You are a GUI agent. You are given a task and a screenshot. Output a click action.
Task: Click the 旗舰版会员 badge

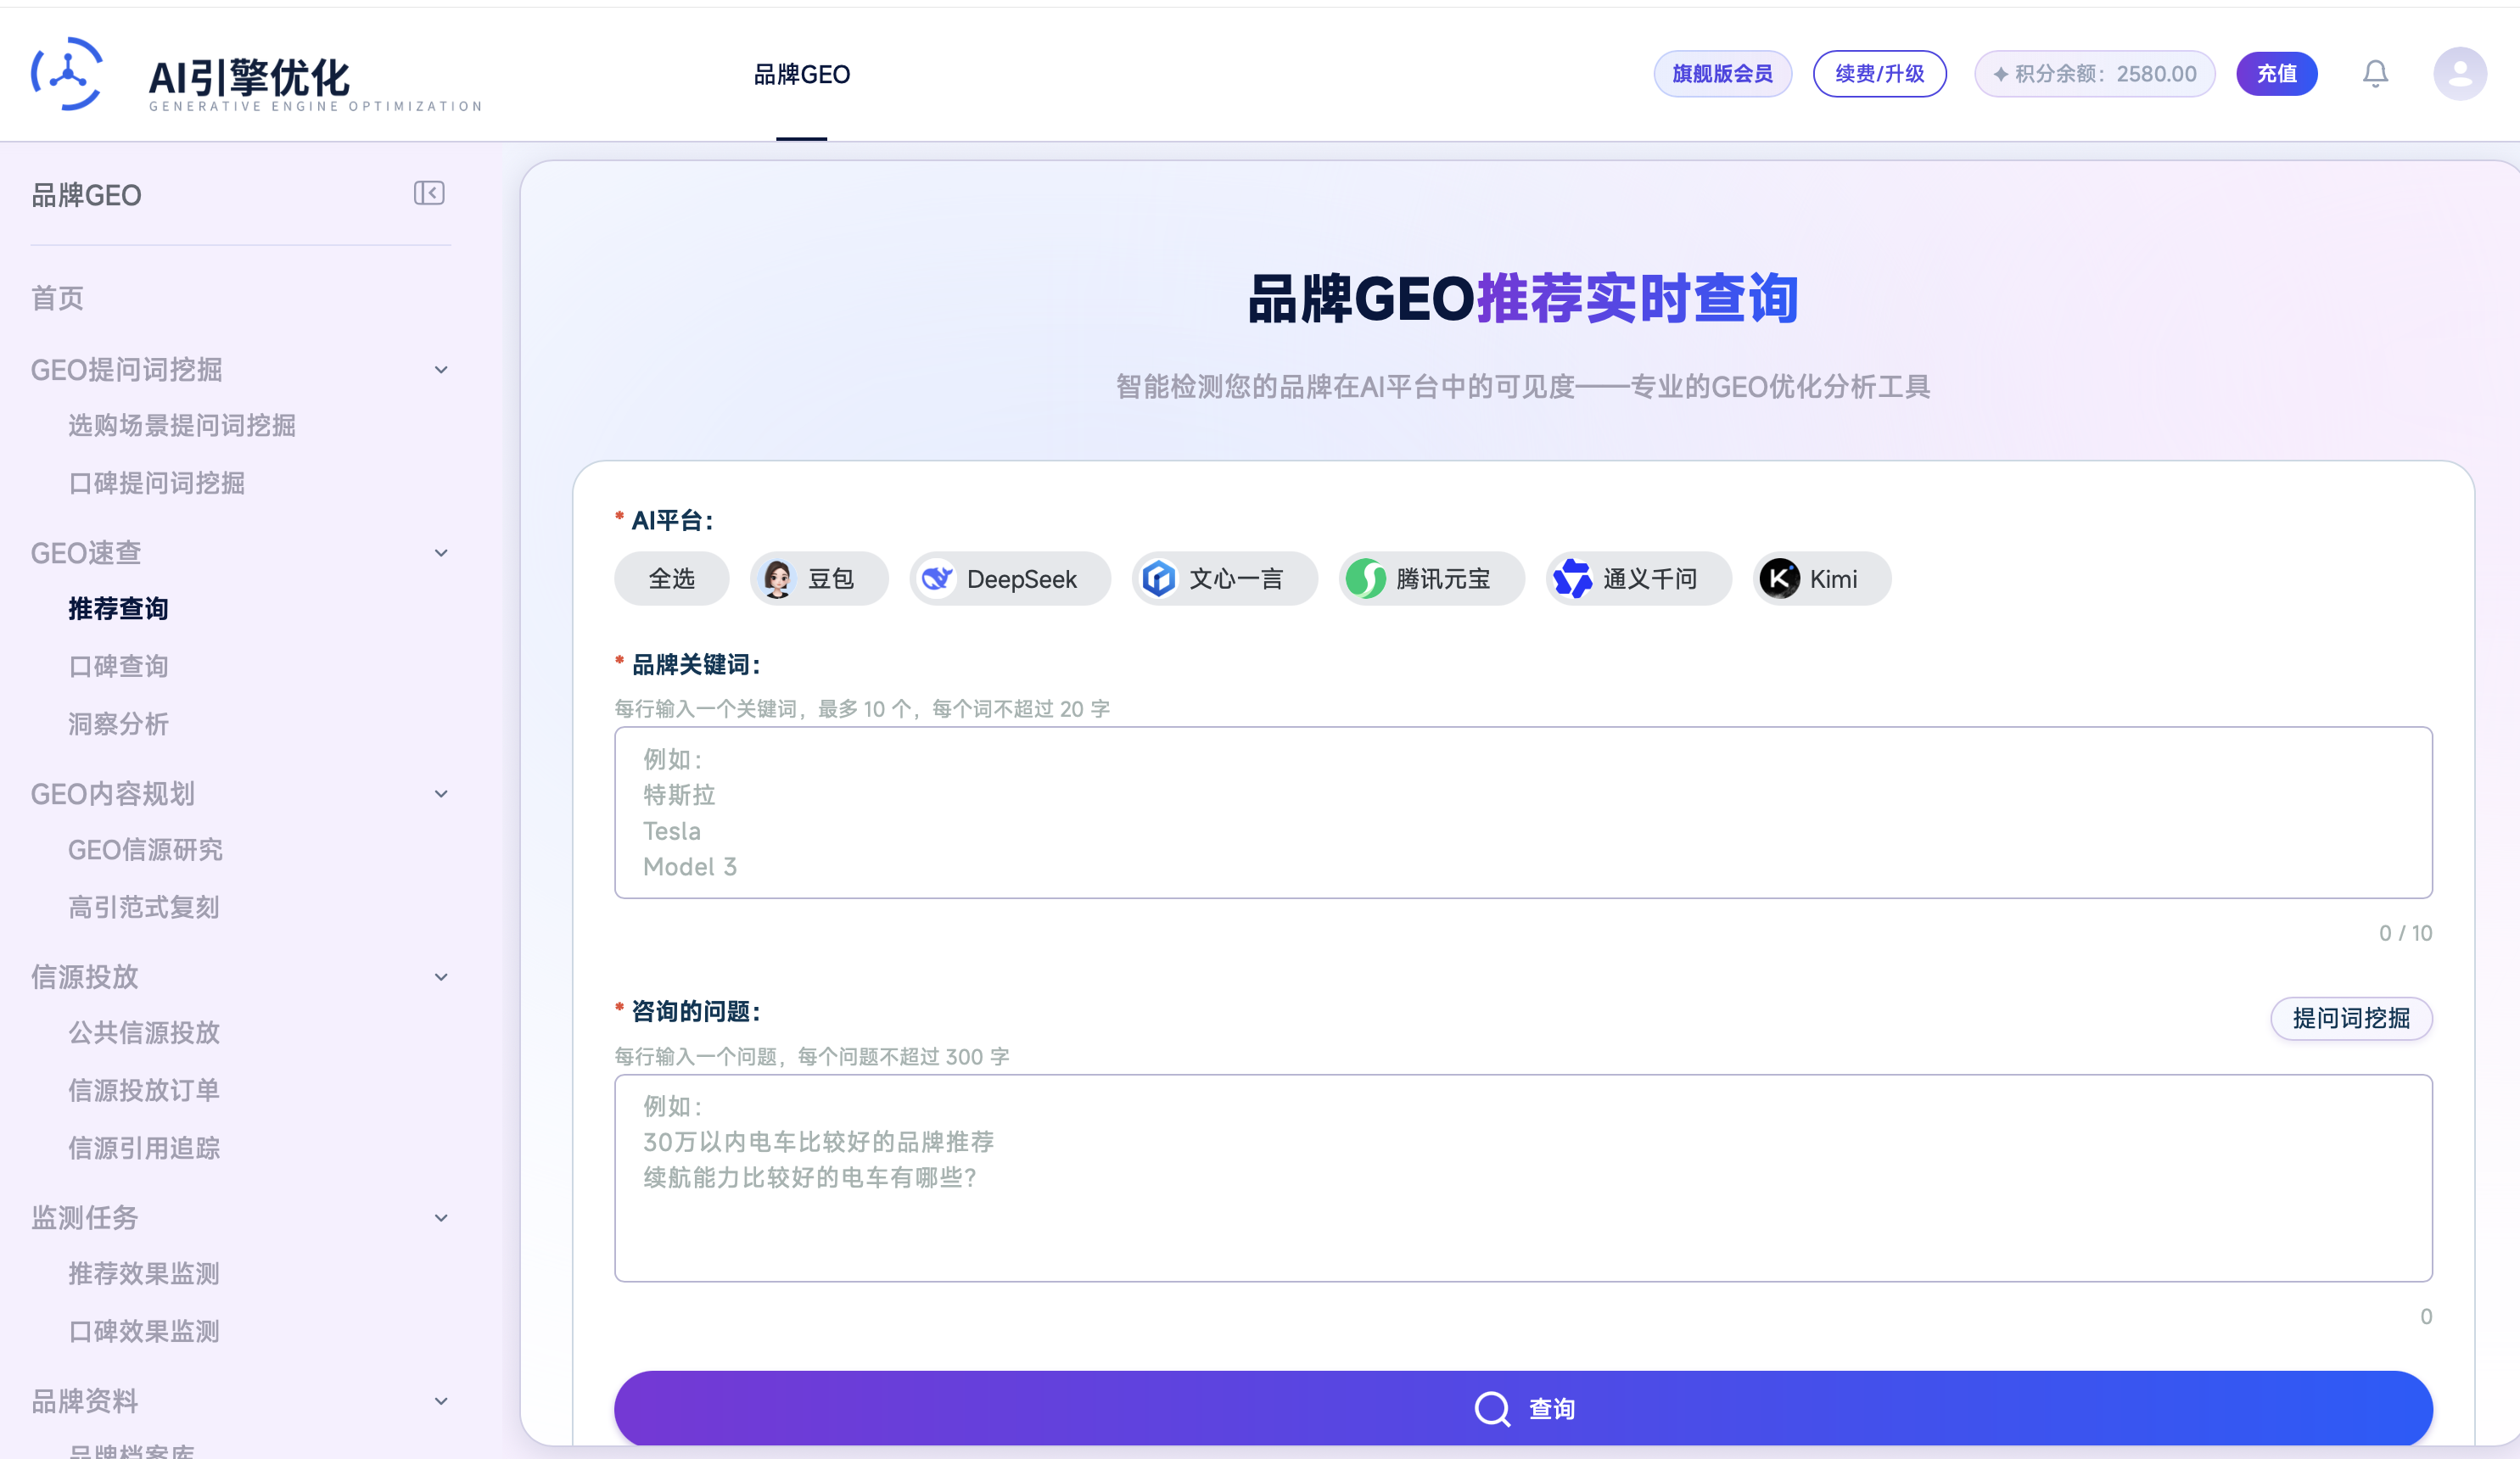pyautogui.click(x=1722, y=74)
